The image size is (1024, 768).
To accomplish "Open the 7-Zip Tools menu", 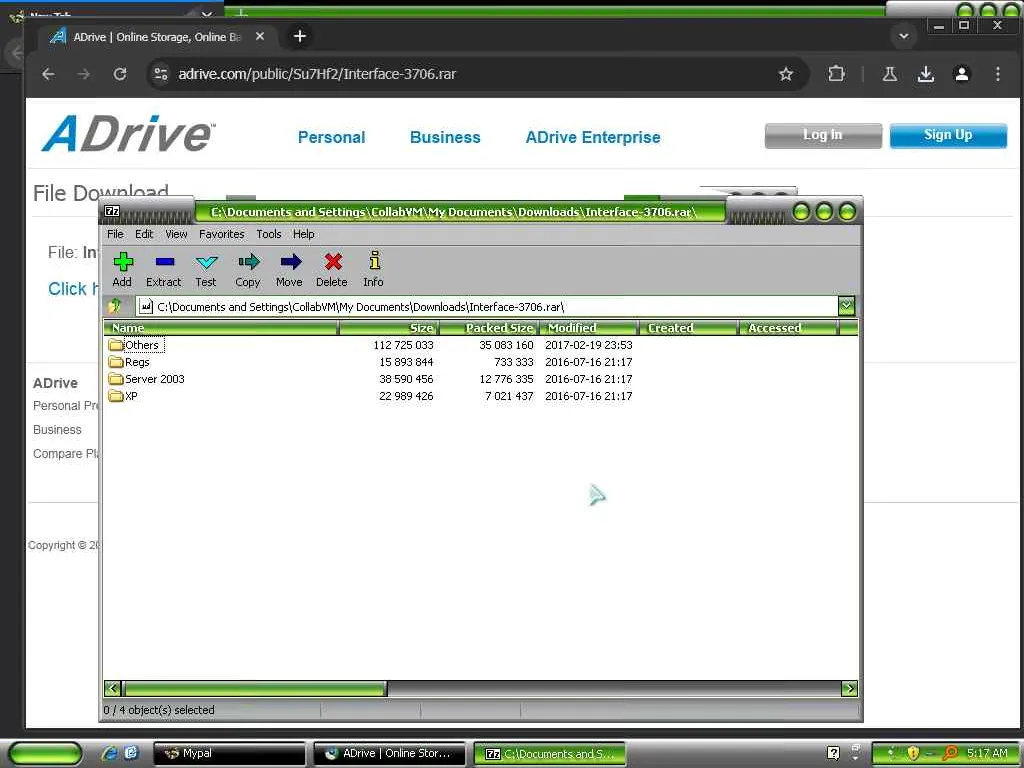I will point(268,234).
